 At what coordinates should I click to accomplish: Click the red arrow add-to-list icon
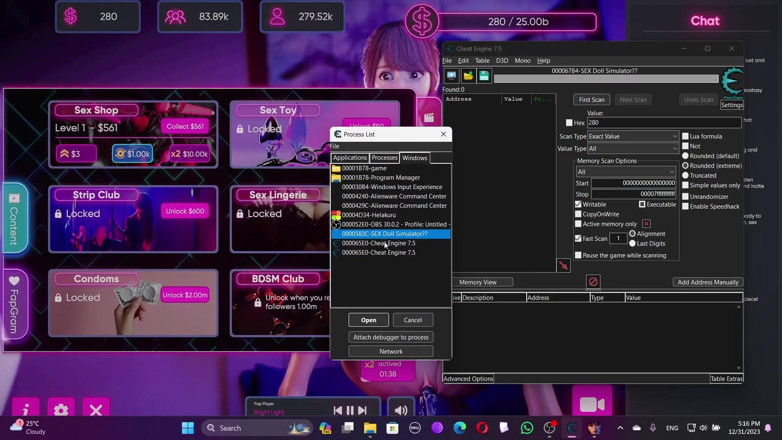pos(563,265)
